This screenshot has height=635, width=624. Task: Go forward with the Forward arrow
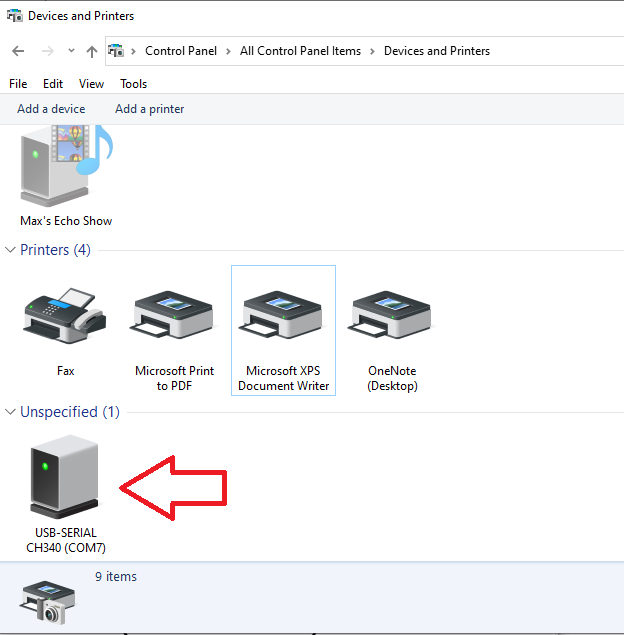47,51
